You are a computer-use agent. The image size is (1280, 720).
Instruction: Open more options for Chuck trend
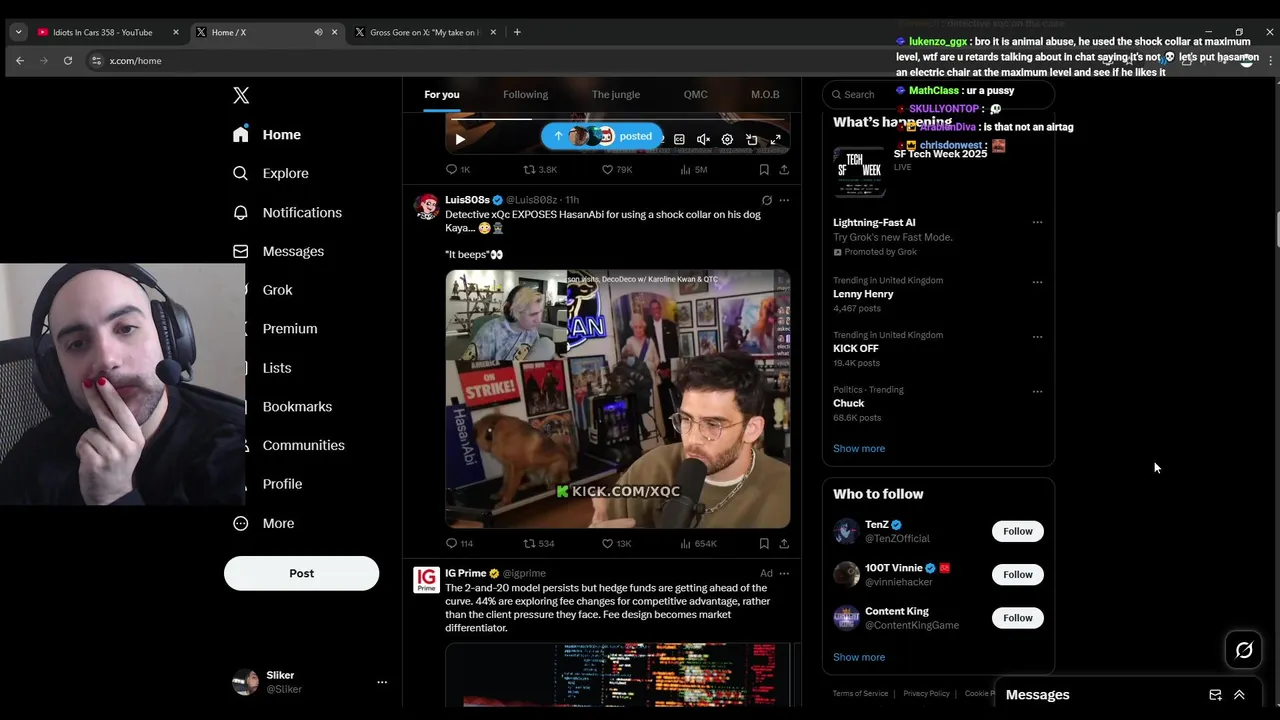pyautogui.click(x=1037, y=392)
